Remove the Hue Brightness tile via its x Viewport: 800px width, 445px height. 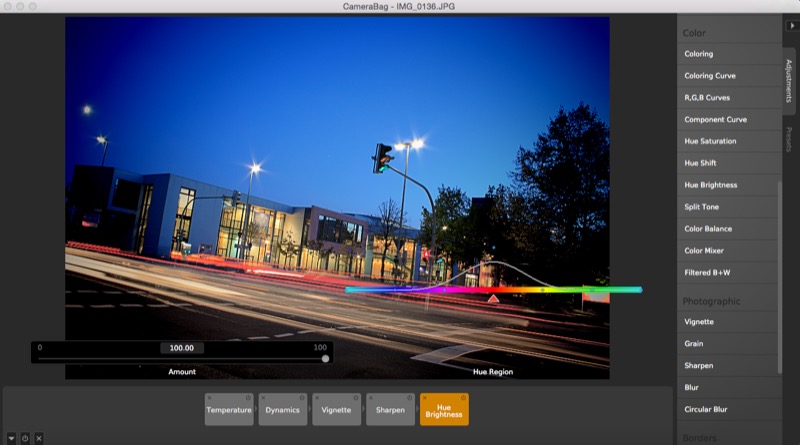pos(426,398)
